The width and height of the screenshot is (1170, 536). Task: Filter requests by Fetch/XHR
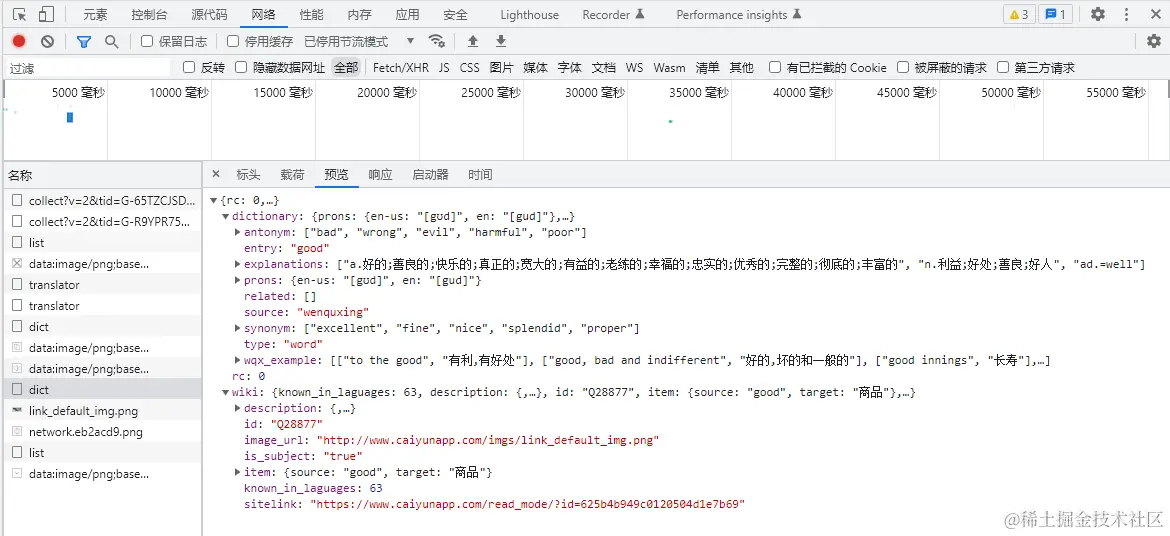pyautogui.click(x=401, y=67)
